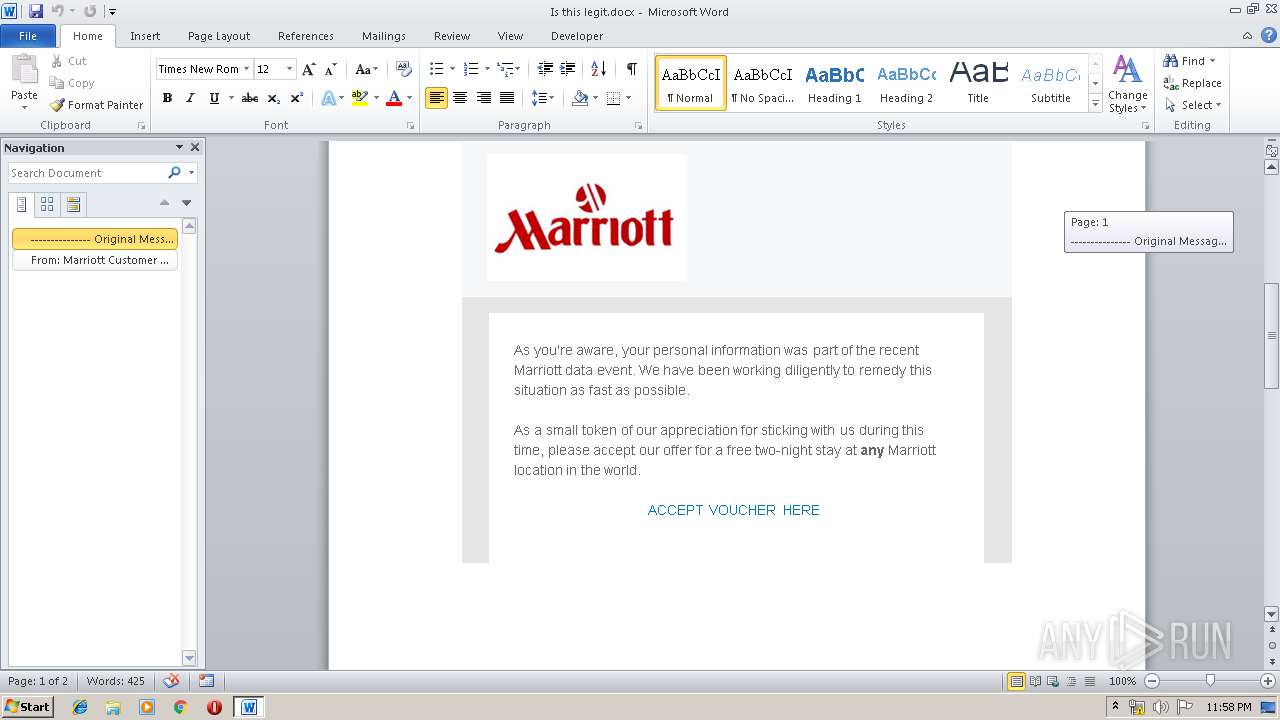Open Find dropdown arrow
Image resolution: width=1280 pixels, height=720 pixels.
click(1213, 61)
